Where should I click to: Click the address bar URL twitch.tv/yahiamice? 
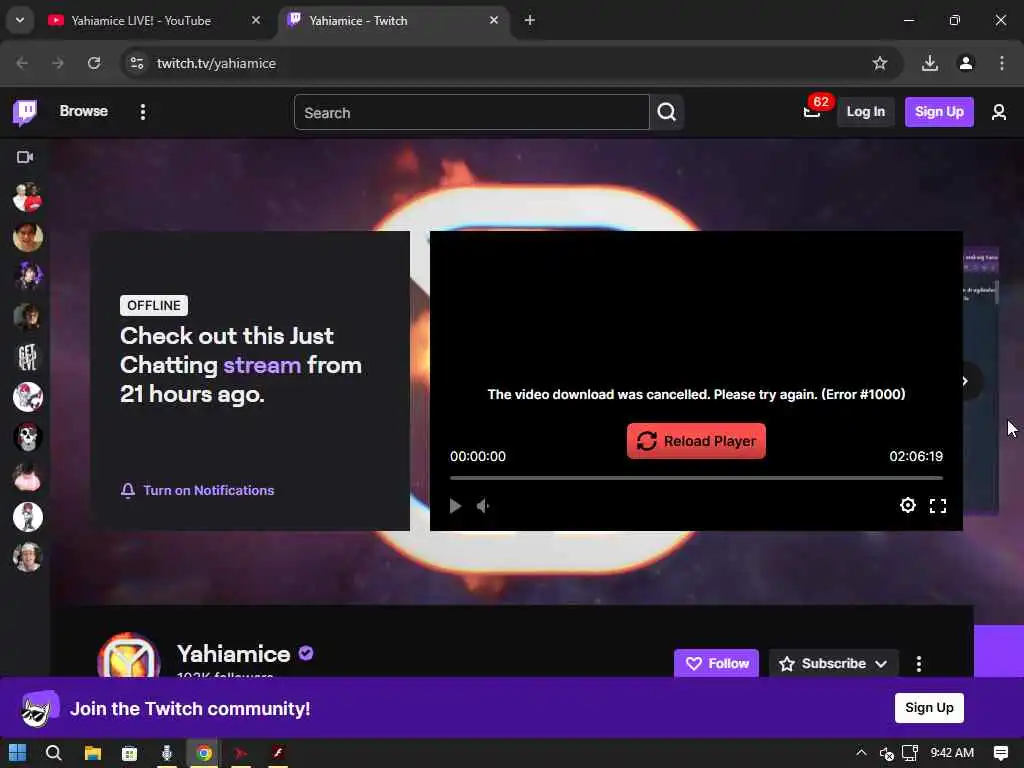[x=216, y=63]
